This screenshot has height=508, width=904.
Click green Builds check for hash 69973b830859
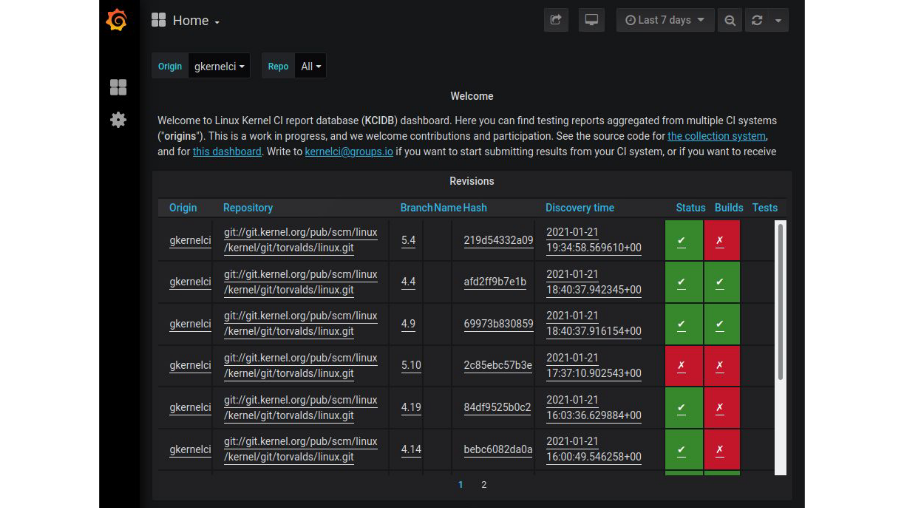point(722,324)
